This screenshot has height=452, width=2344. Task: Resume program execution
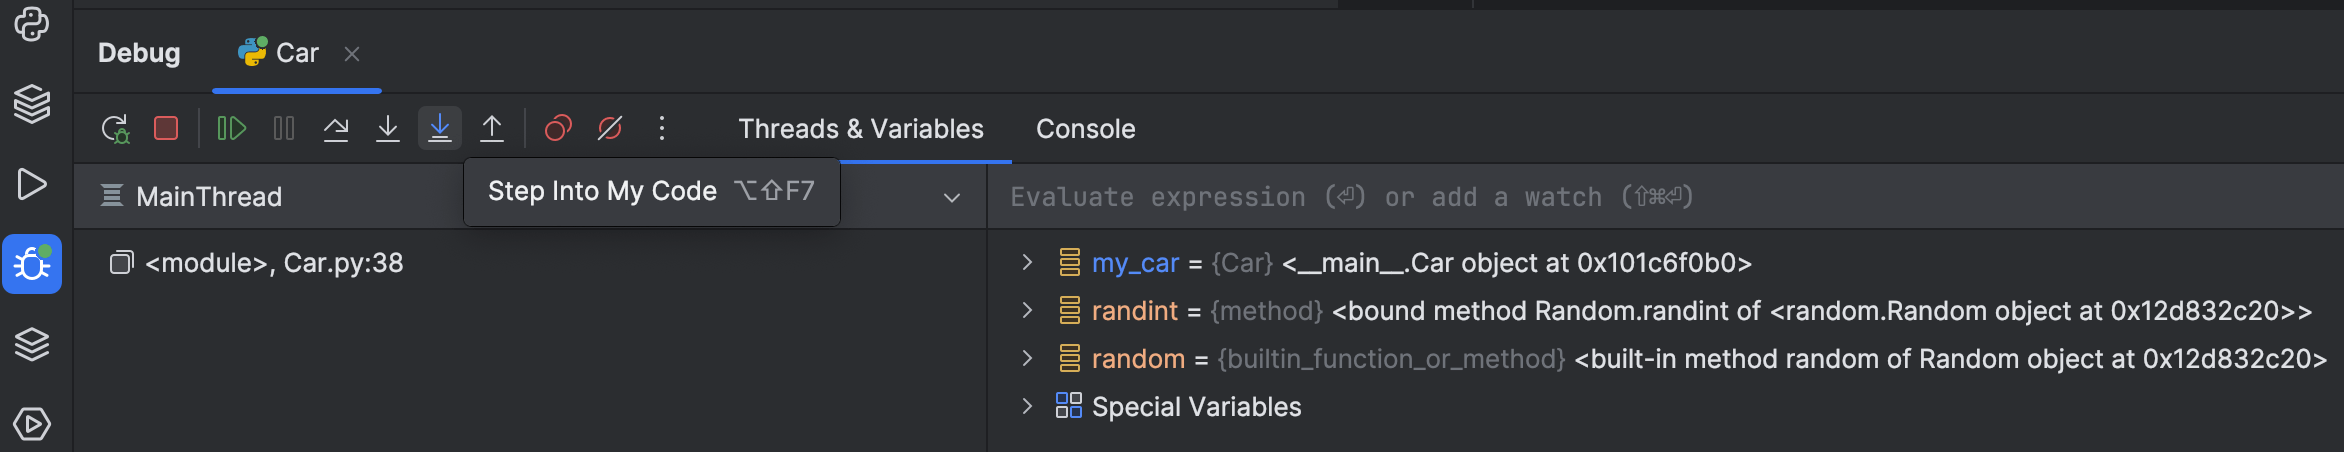pyautogui.click(x=232, y=129)
